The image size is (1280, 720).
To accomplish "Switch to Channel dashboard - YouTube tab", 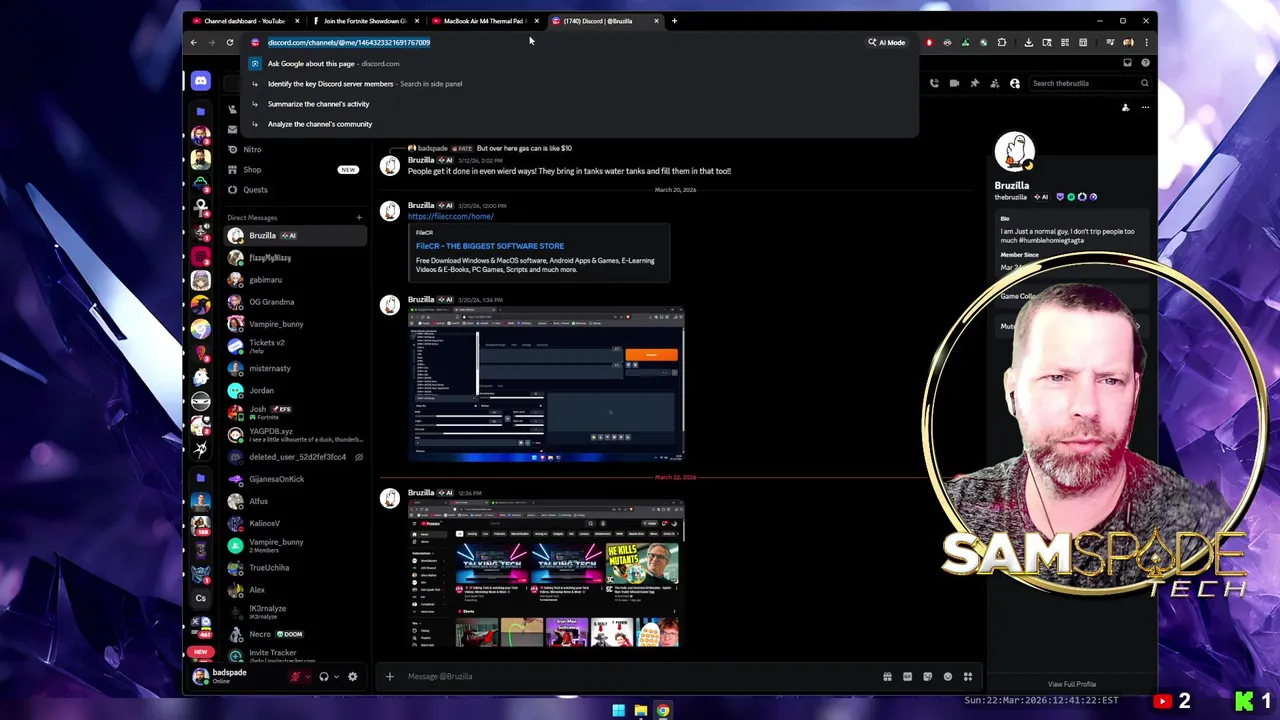I will 245,21.
